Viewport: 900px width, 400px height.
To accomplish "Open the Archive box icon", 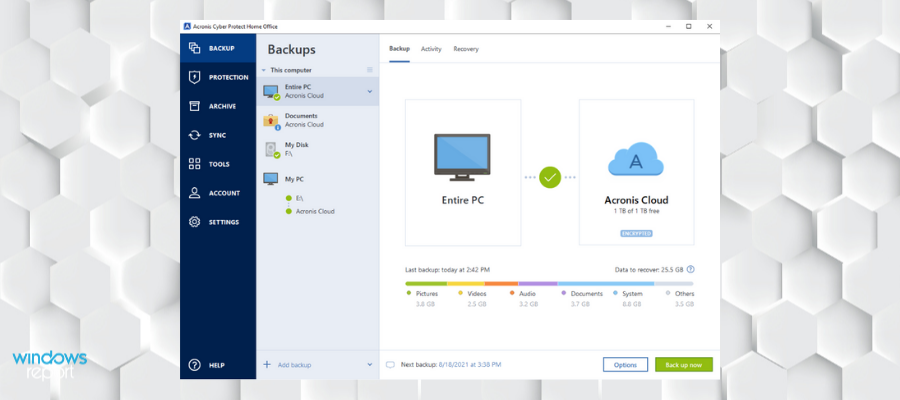I will tap(195, 106).
